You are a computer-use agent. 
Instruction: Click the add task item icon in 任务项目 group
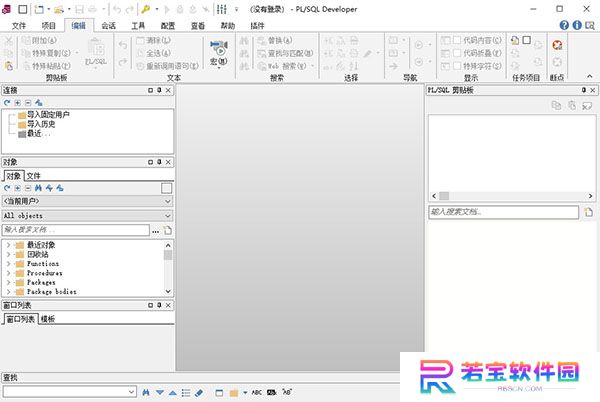[x=515, y=40]
